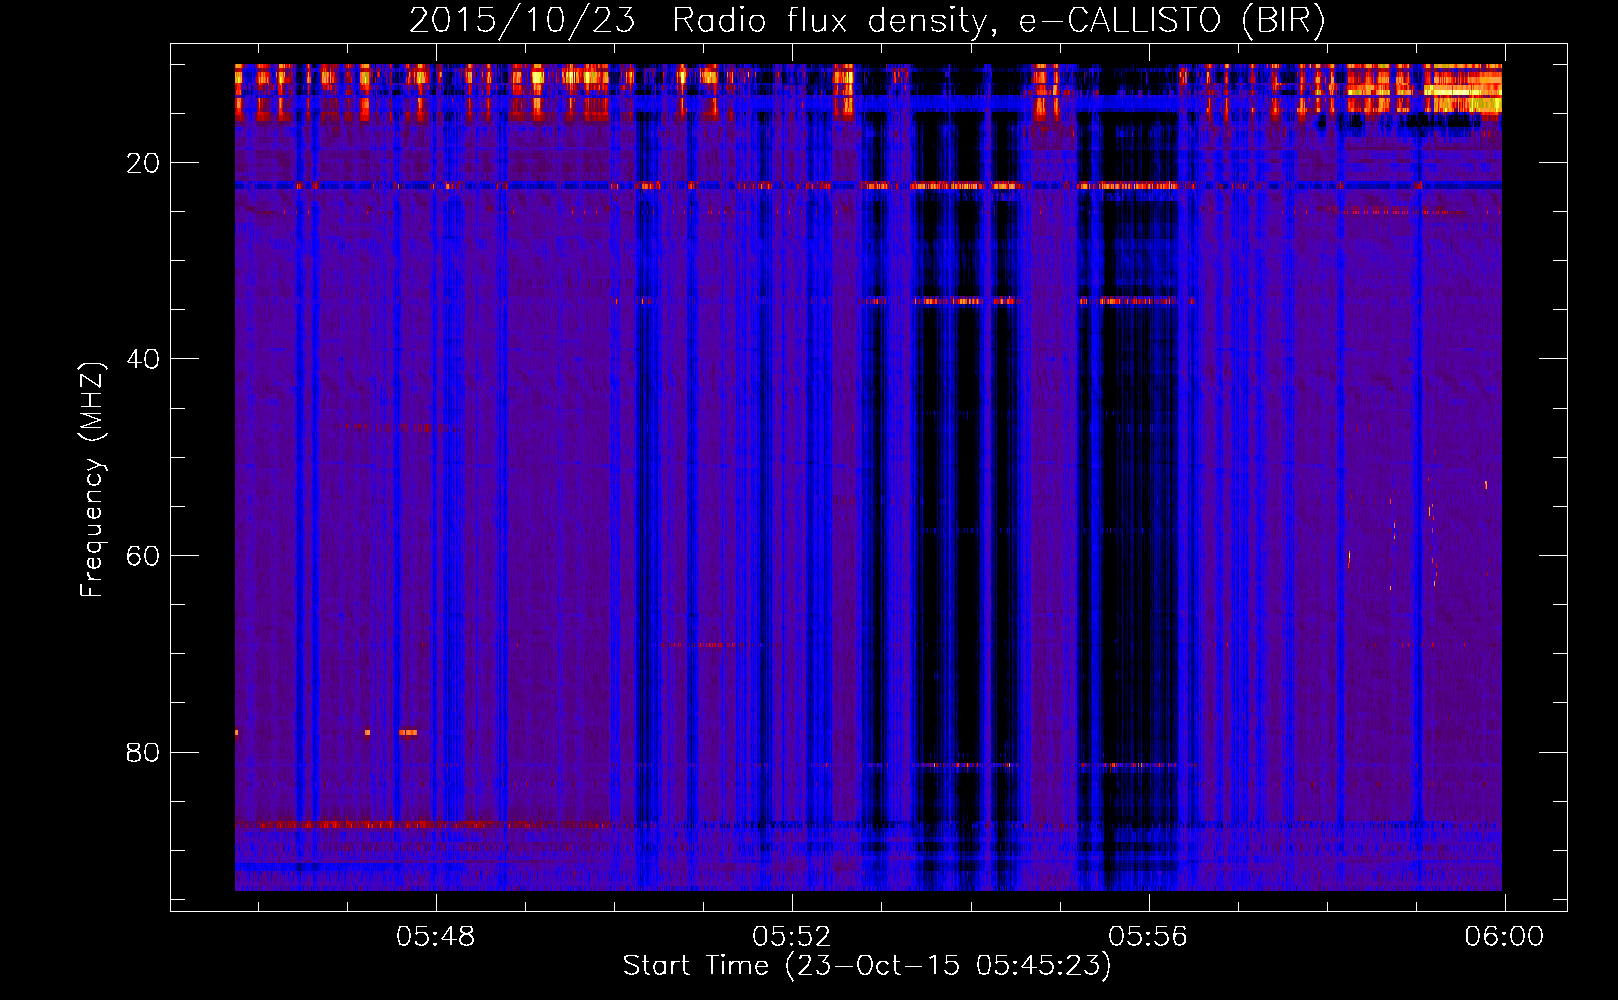Click the '06:00' time tick label
Viewport: 1618px width, 1000px height.
pyautogui.click(x=1504, y=937)
